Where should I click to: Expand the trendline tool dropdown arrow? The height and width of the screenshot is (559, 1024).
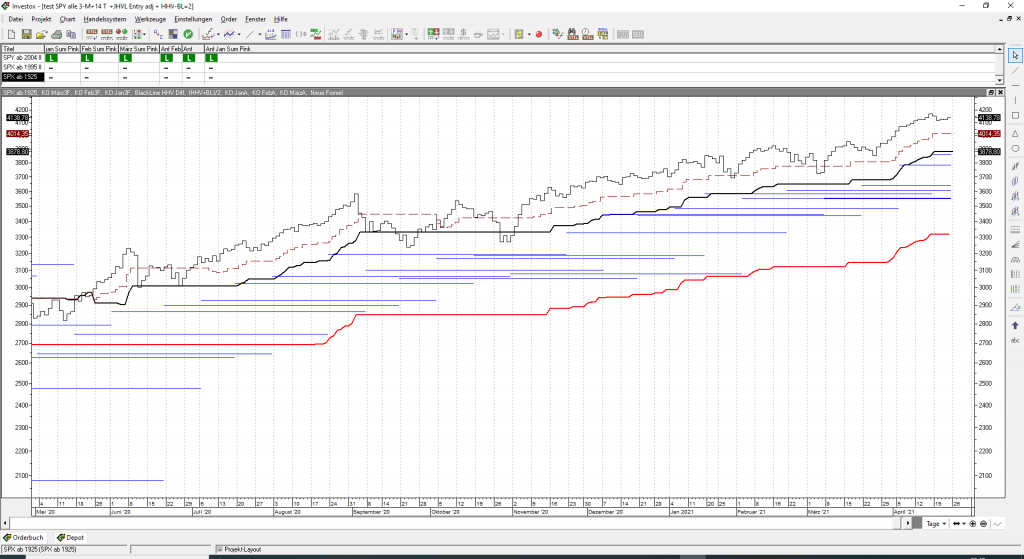[x=260, y=34]
